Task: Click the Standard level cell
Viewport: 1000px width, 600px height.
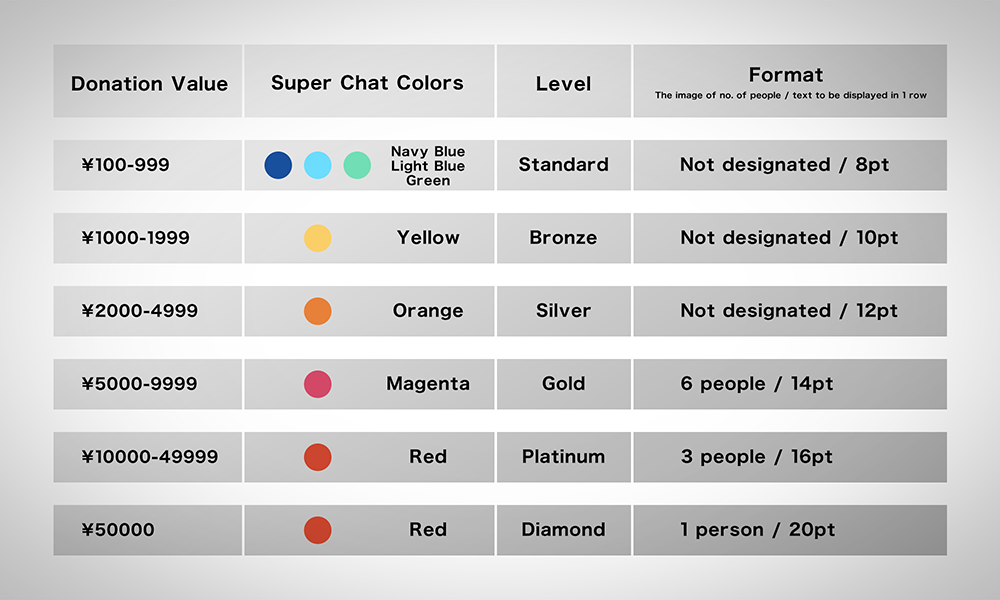Action: pos(564,165)
